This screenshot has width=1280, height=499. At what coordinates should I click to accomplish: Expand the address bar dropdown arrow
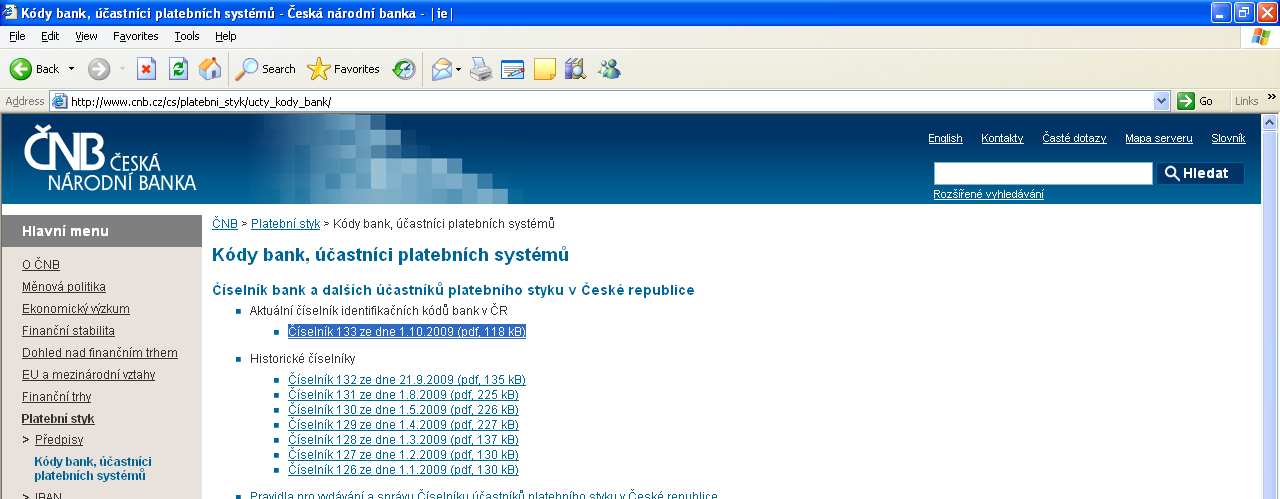point(1161,102)
